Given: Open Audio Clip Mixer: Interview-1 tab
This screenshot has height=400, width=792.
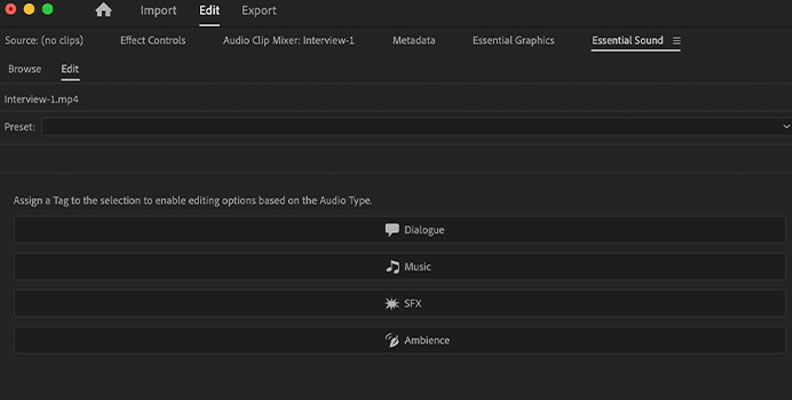Looking at the screenshot, I should [289, 40].
